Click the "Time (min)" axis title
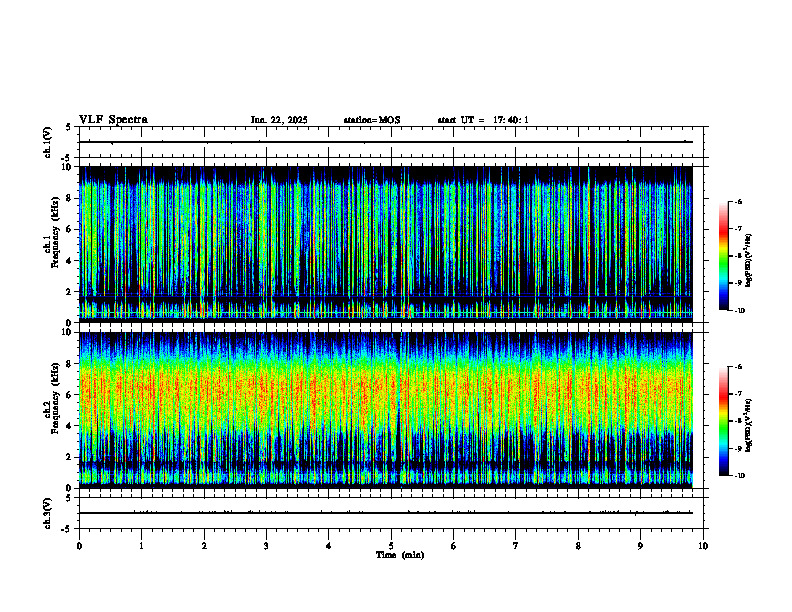Screen dimensions: 792x612 tap(400, 555)
